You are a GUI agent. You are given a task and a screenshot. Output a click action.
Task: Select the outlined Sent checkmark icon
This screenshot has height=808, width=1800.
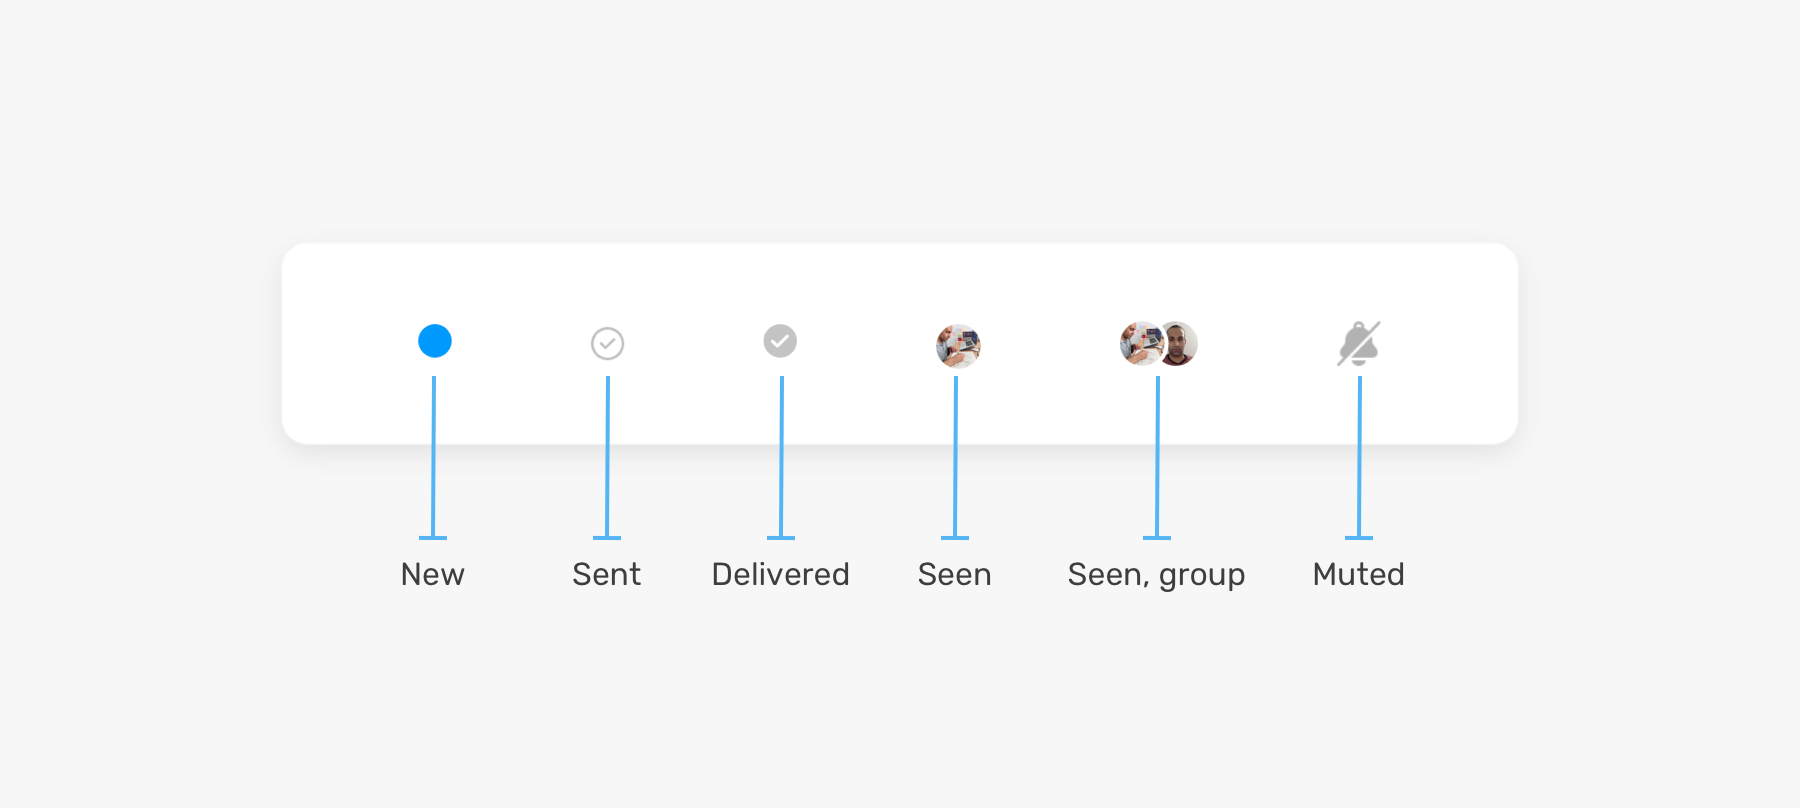(607, 344)
